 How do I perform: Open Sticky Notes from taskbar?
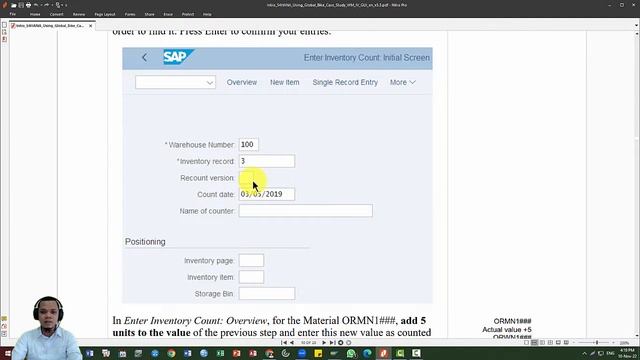[x=318, y=353]
